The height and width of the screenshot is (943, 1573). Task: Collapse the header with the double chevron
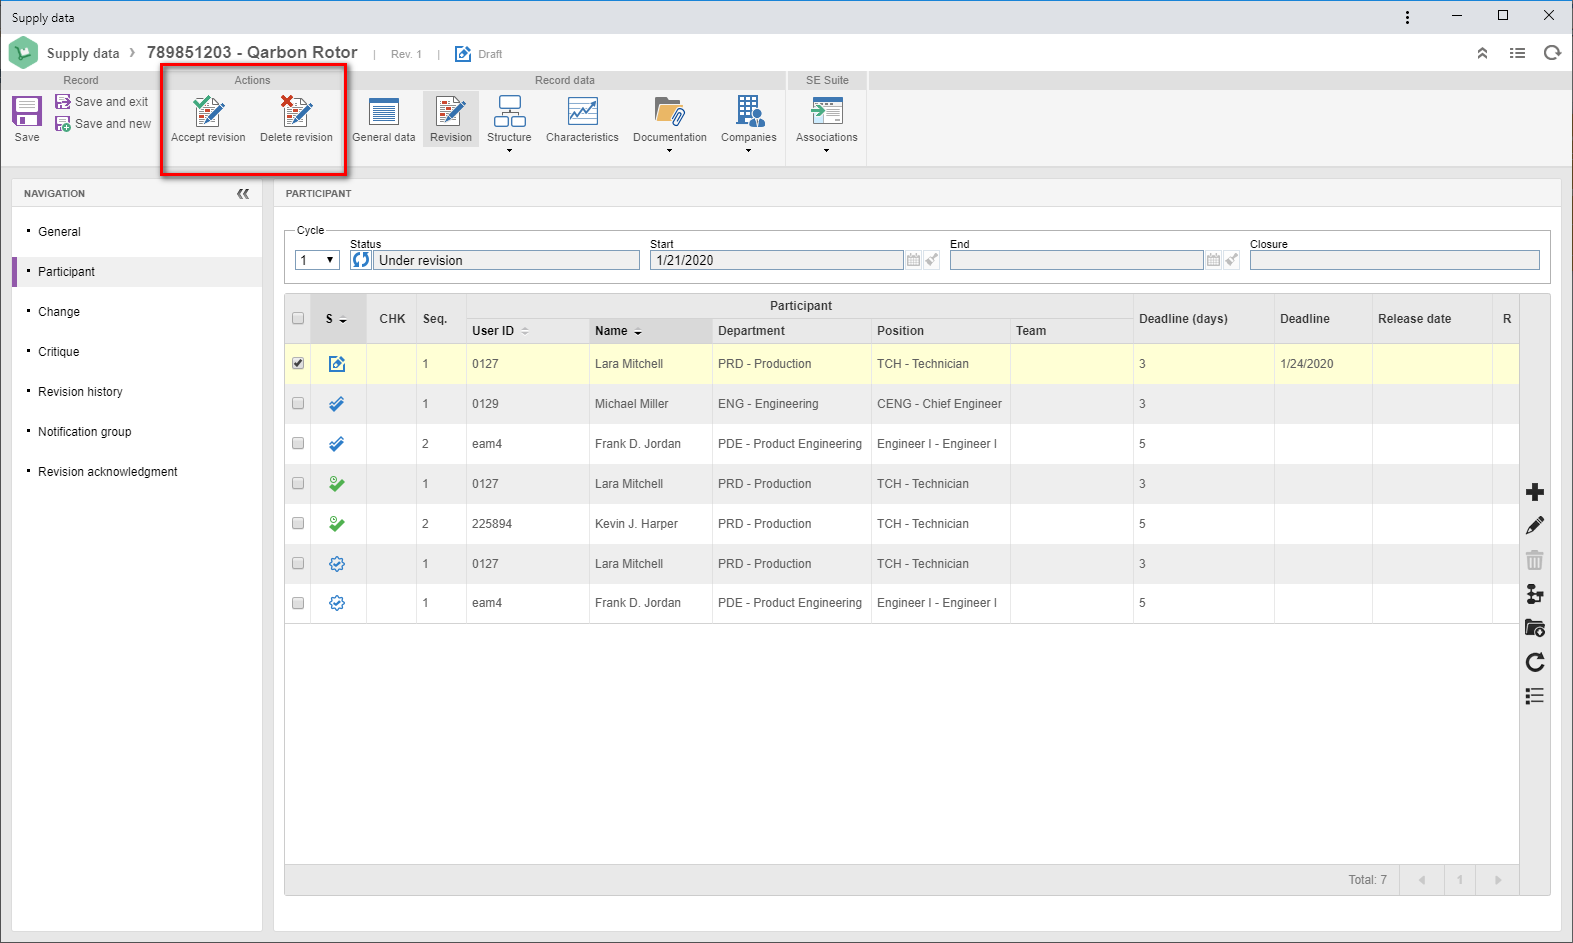coord(1482,54)
